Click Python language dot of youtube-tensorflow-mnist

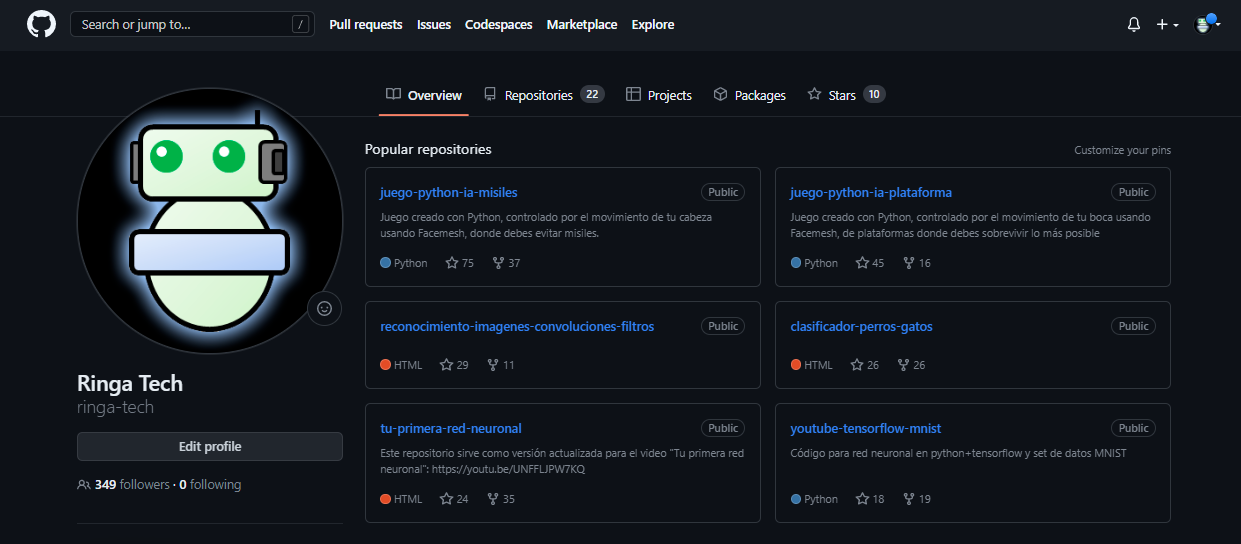point(796,499)
